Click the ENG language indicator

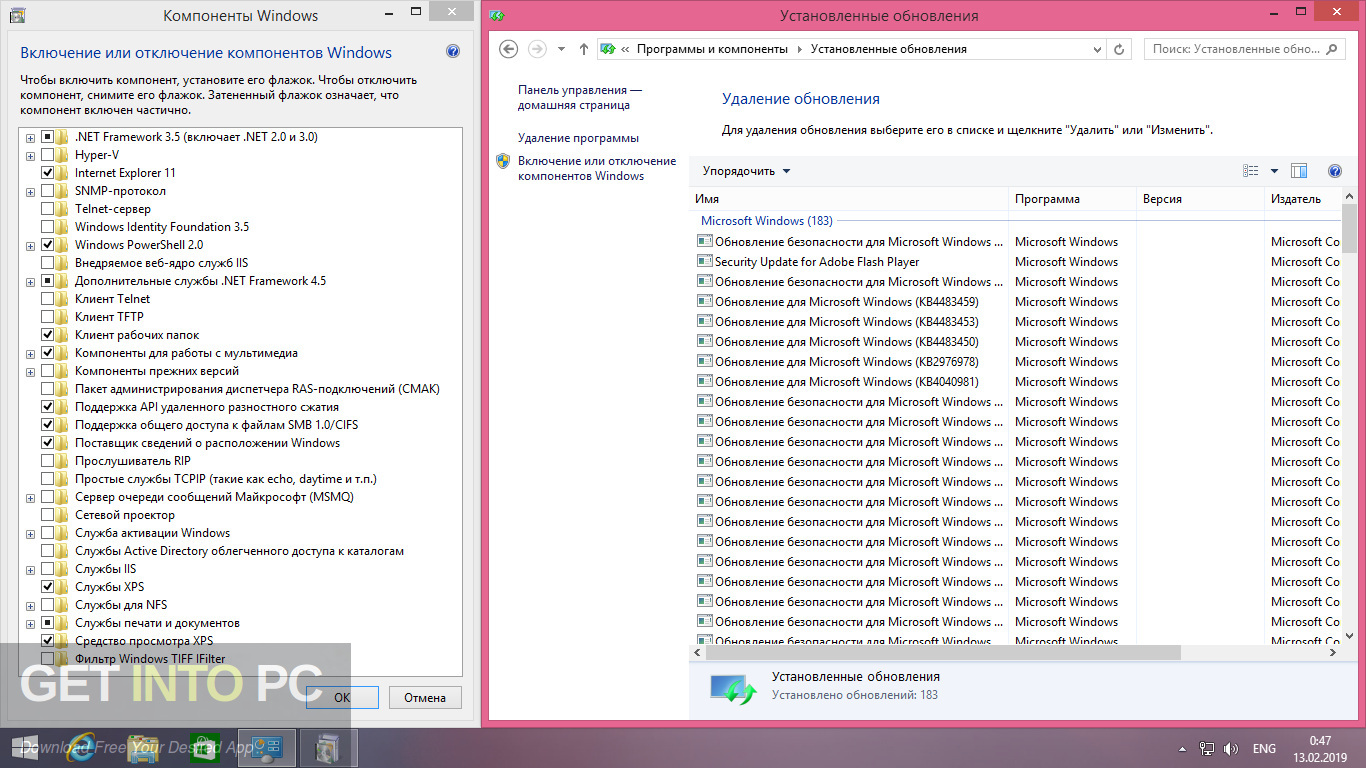[1264, 749]
